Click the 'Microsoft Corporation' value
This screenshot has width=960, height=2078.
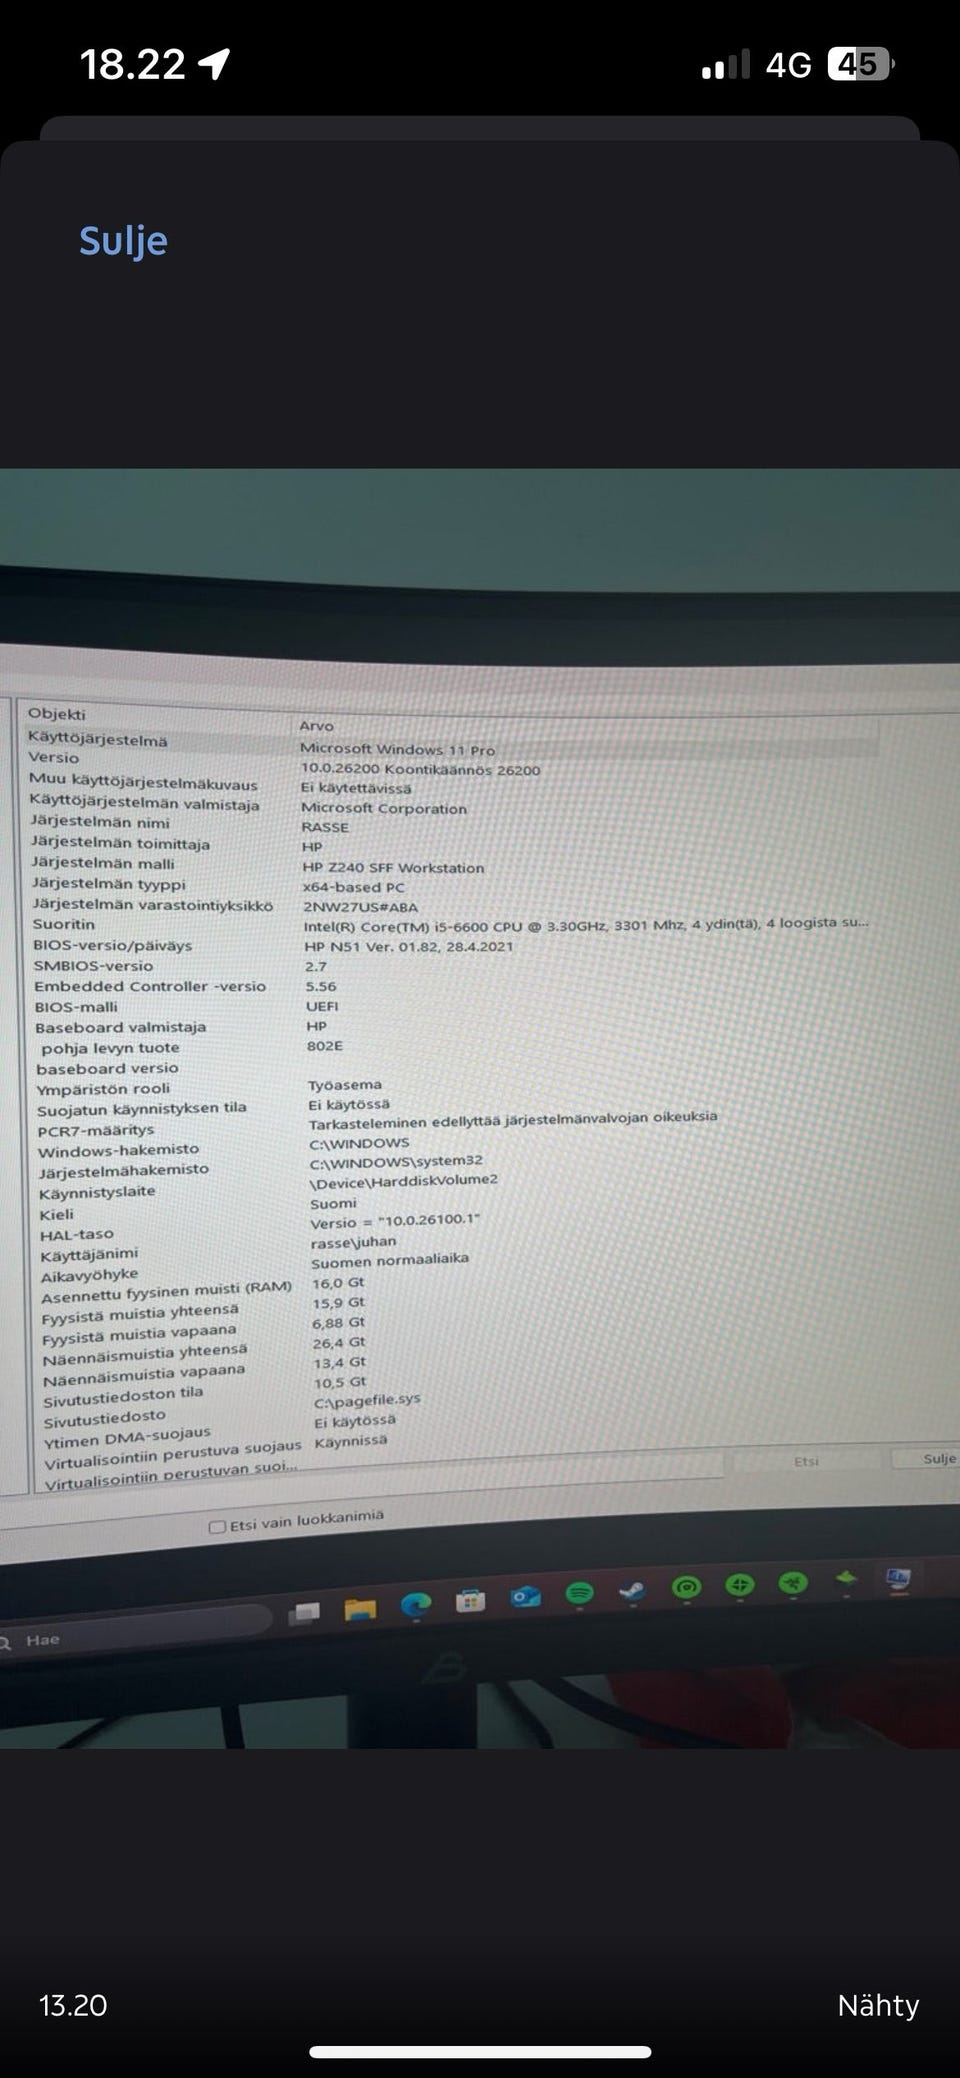click(384, 808)
